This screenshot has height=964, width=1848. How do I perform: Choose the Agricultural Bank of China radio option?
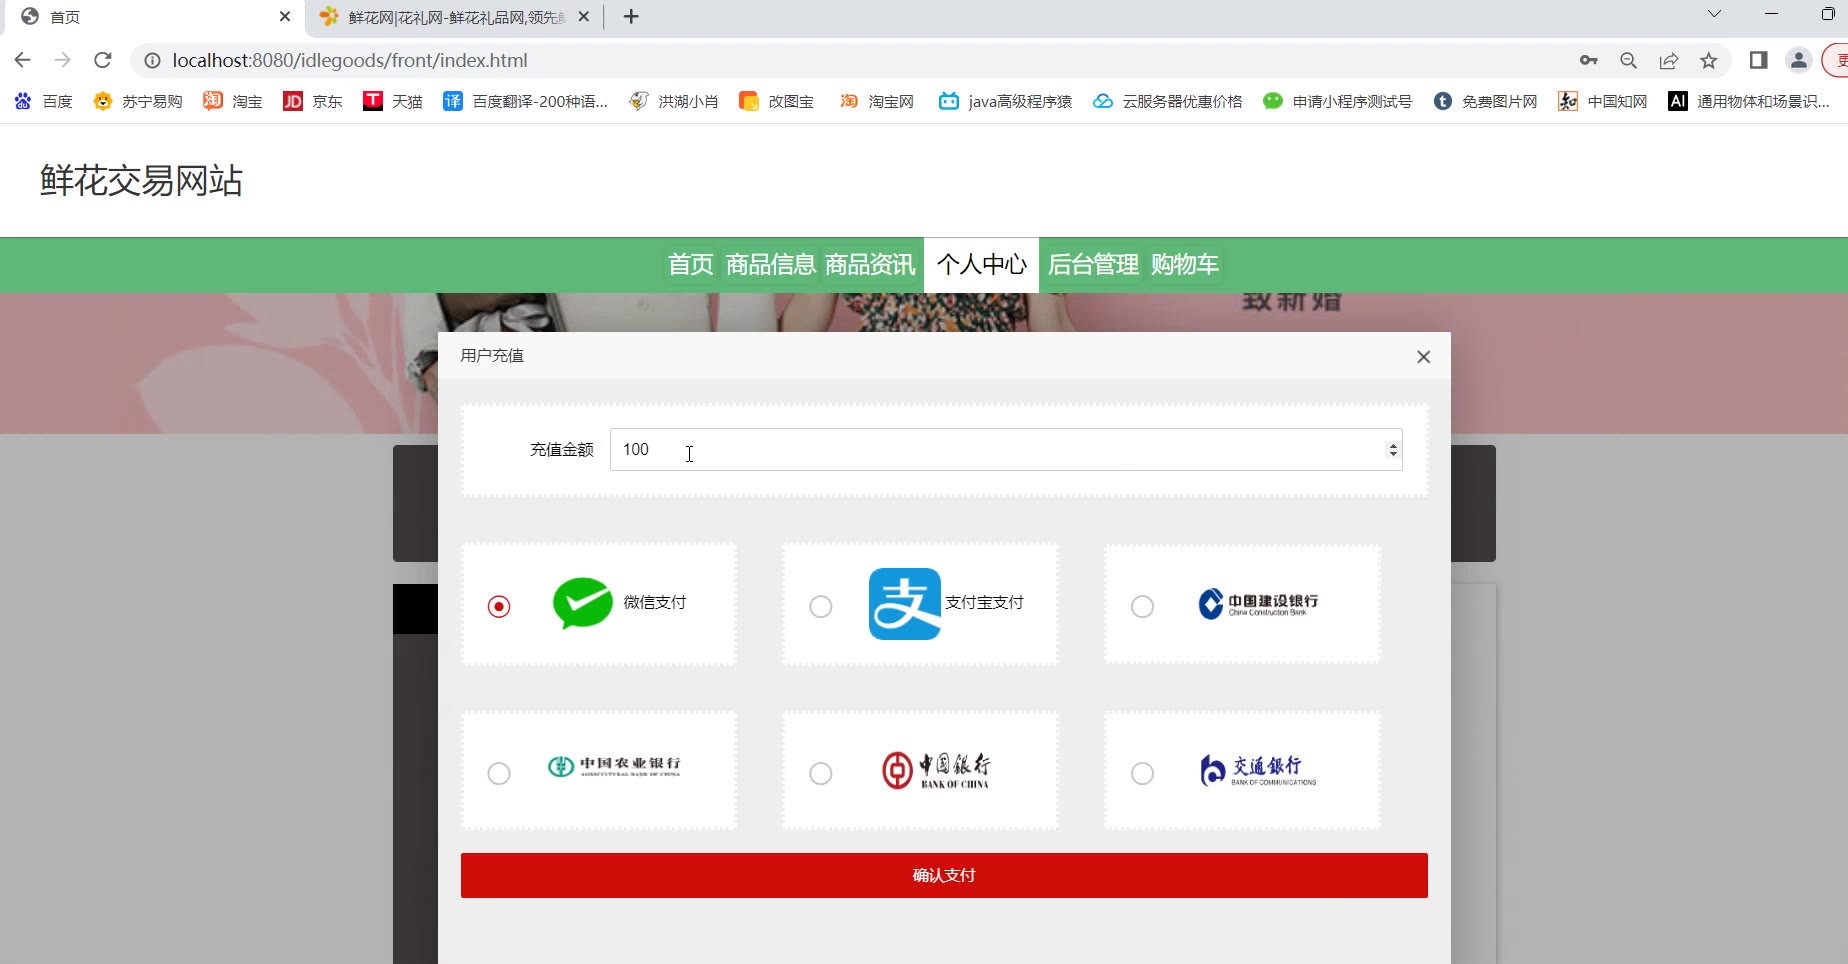pos(499,773)
